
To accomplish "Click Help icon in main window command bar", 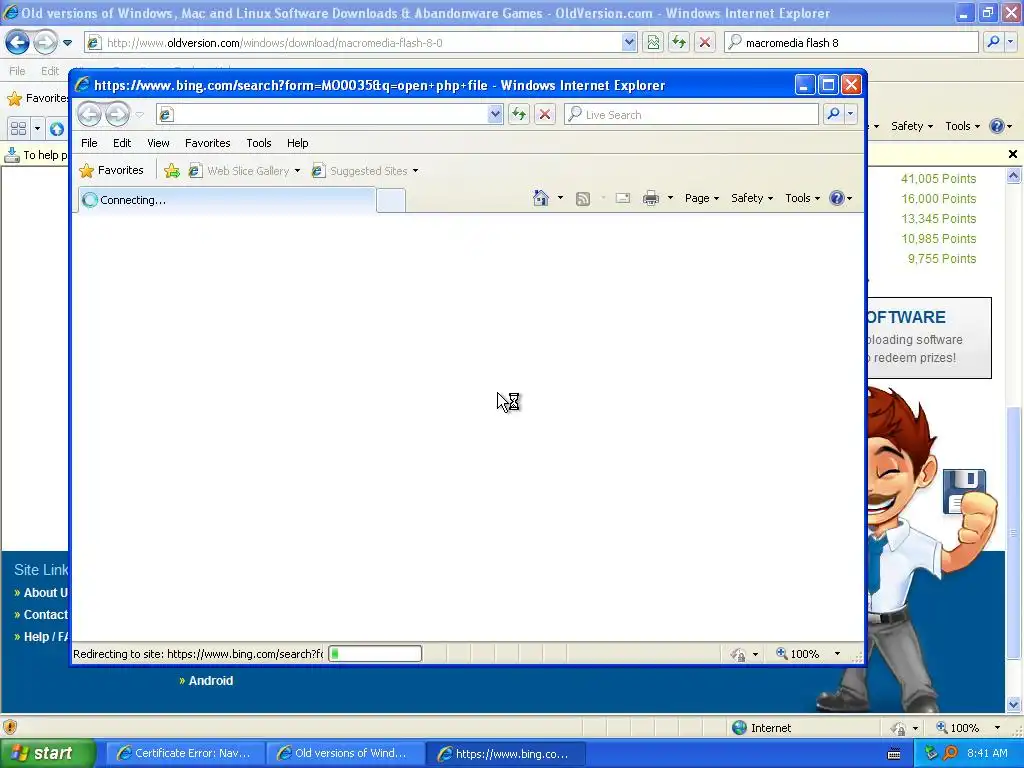I will pos(997,126).
